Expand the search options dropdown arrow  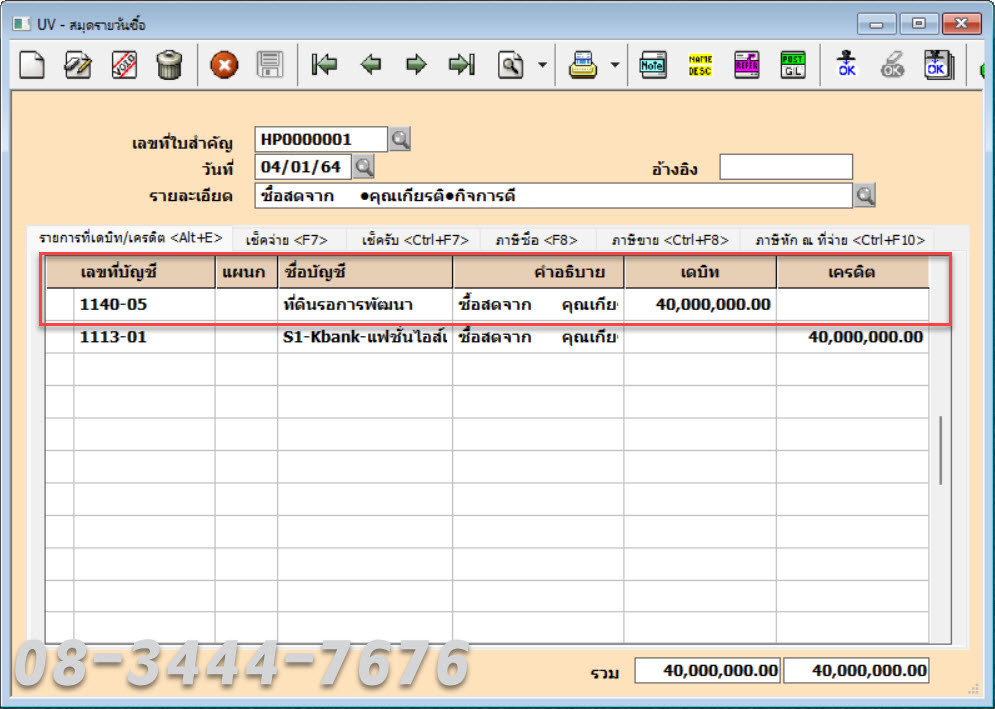click(542, 65)
